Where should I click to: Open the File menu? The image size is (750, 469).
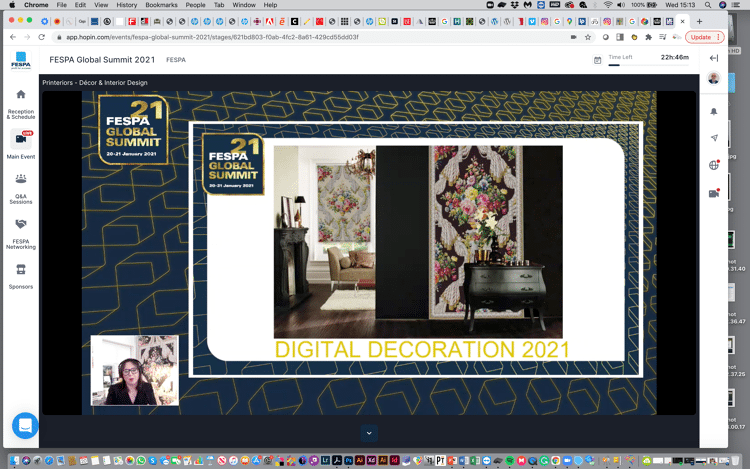[x=62, y=5]
